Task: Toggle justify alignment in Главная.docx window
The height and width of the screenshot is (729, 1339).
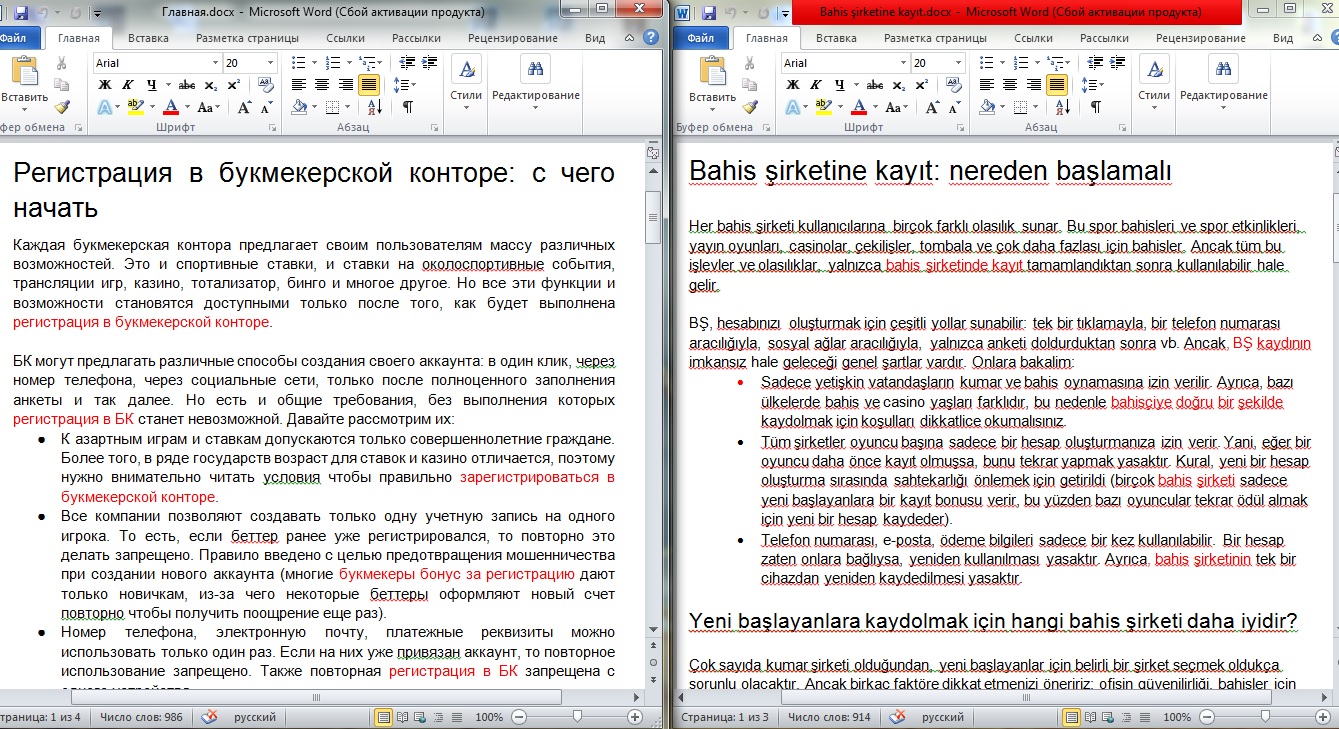Action: [x=368, y=85]
